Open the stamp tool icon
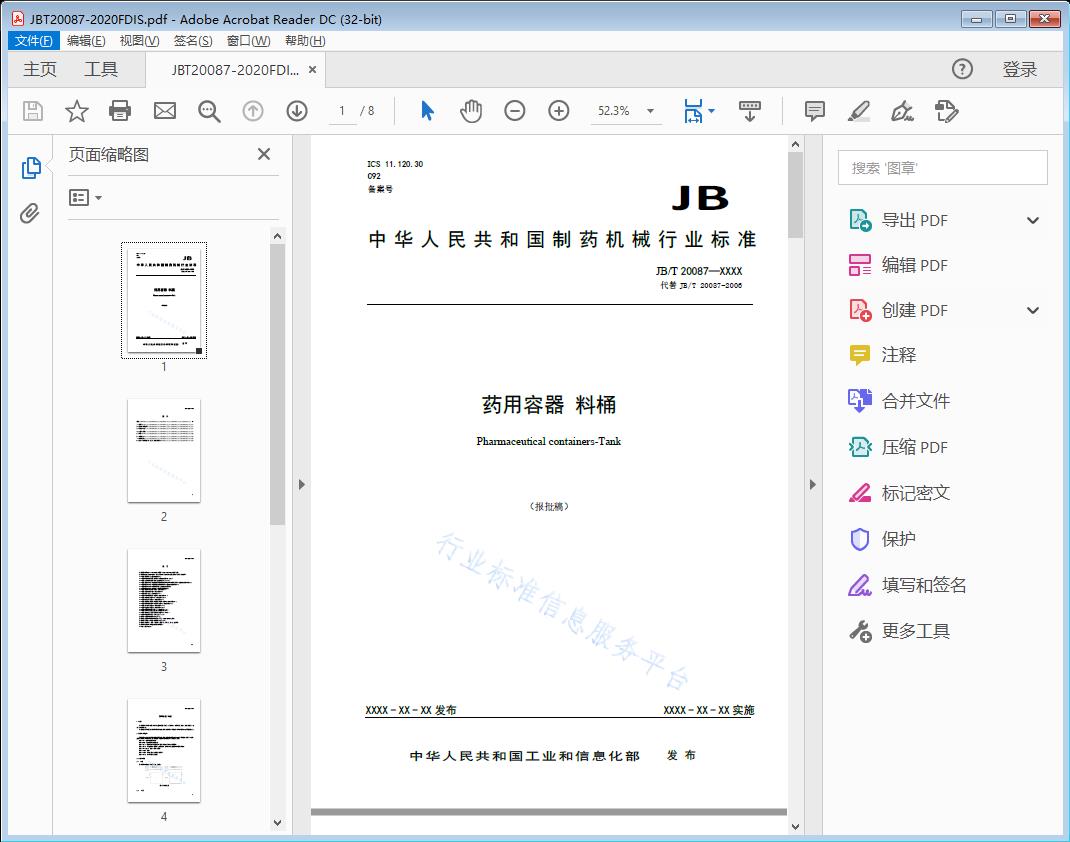Viewport: 1070px width, 842px height. click(x=946, y=111)
